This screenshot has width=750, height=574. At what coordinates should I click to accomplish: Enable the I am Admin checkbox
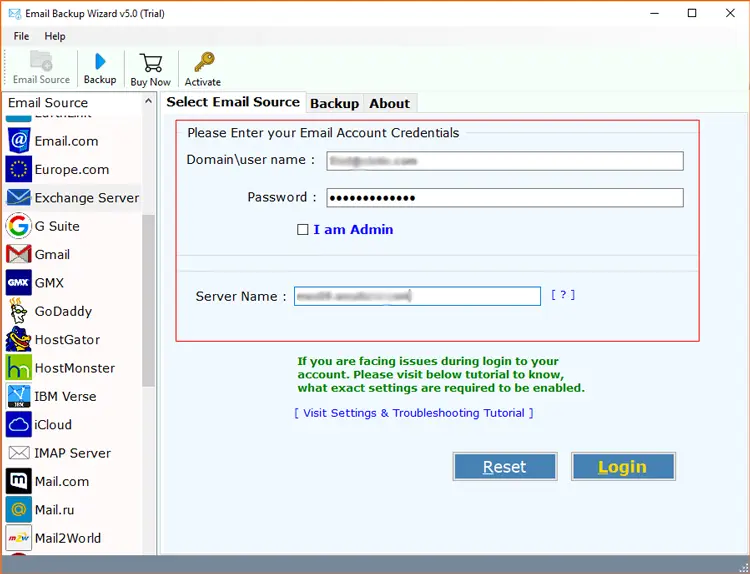coord(302,230)
